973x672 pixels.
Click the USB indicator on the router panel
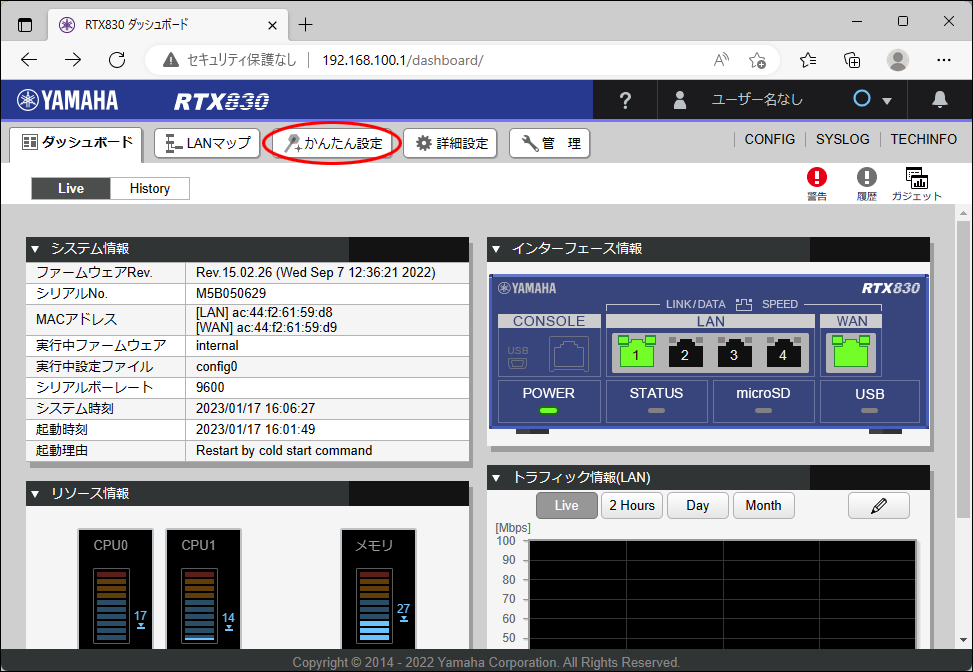coord(869,411)
